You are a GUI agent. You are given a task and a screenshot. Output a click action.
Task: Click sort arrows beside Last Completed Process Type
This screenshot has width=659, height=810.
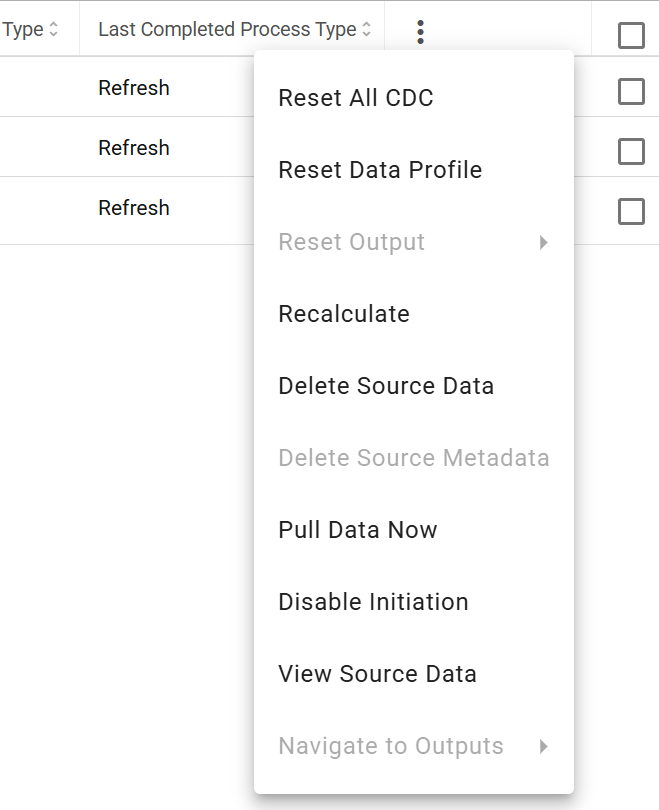coord(366,29)
